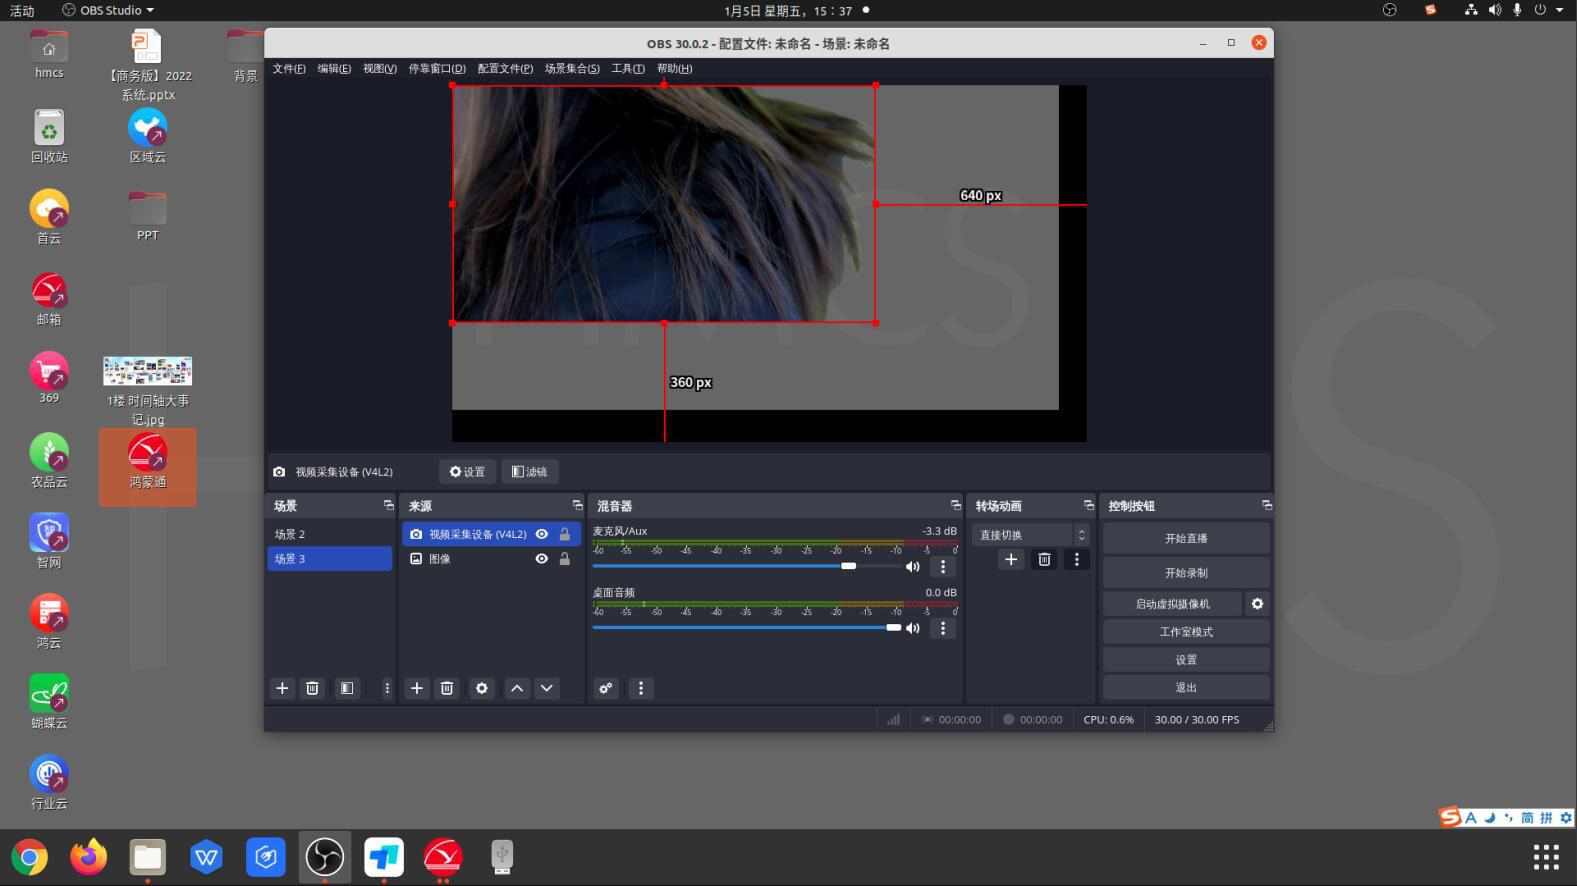Add a new scene with plus icon
1577x886 pixels.
click(282, 688)
